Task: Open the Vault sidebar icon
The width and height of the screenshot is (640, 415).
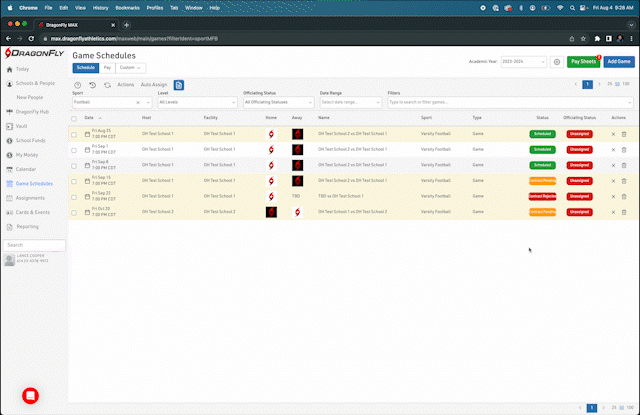Action: (10, 126)
